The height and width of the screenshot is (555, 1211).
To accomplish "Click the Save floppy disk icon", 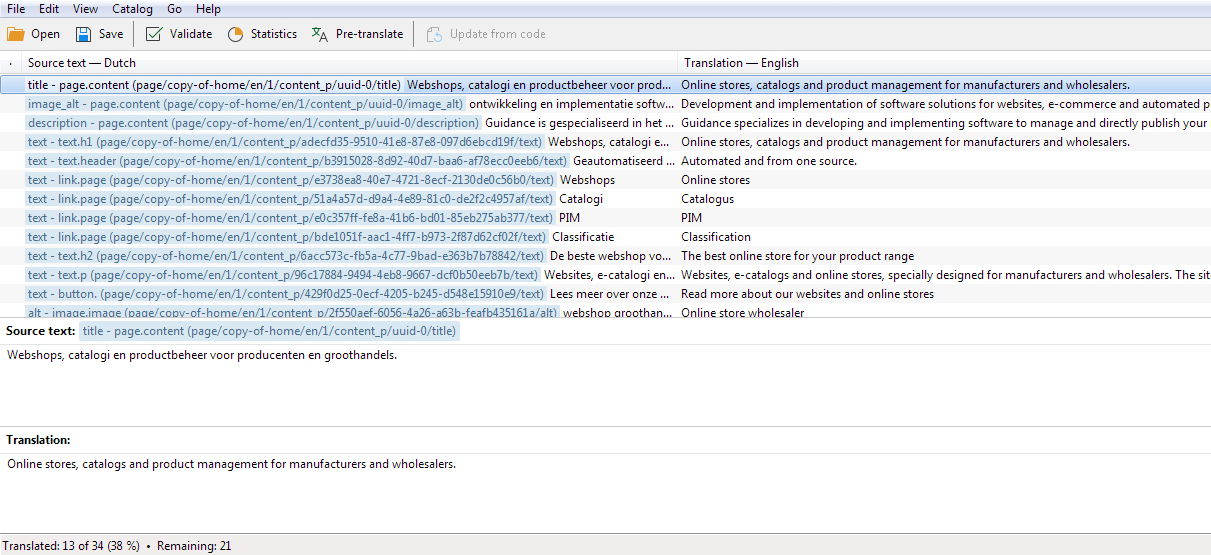I will pos(84,34).
